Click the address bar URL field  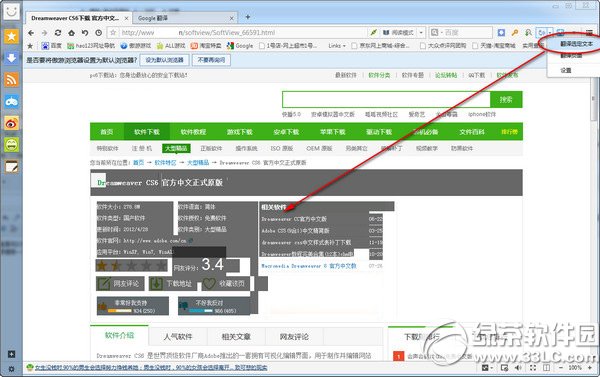(243, 33)
